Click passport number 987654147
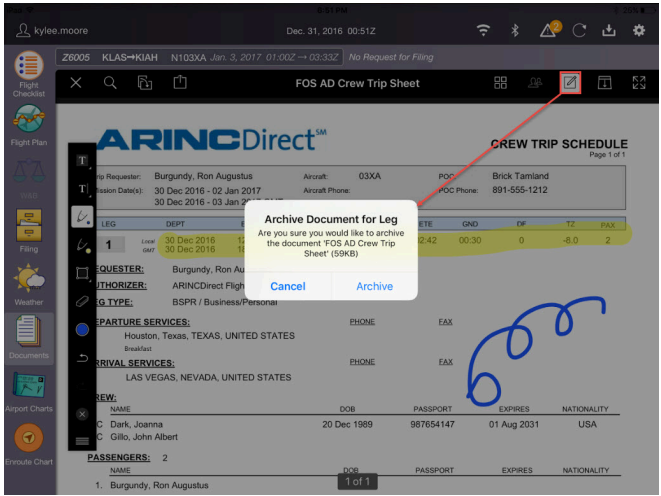The image size is (661, 496). (x=433, y=424)
